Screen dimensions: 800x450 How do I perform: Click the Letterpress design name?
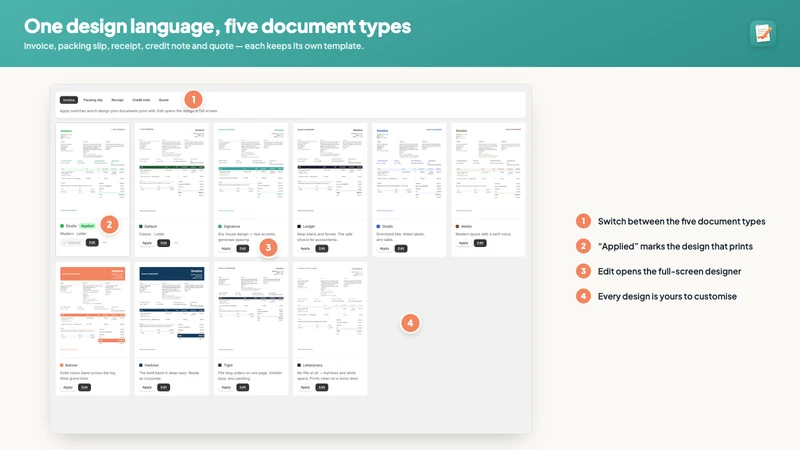[312, 365]
